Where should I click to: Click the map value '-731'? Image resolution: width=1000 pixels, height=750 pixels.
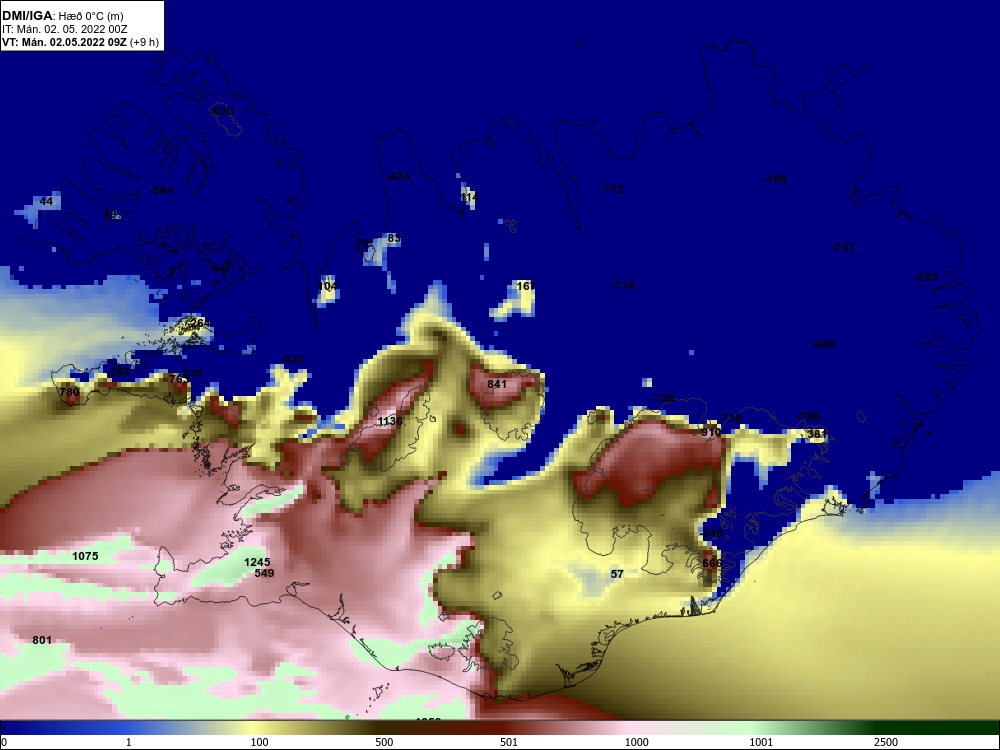pyautogui.click(x=842, y=247)
